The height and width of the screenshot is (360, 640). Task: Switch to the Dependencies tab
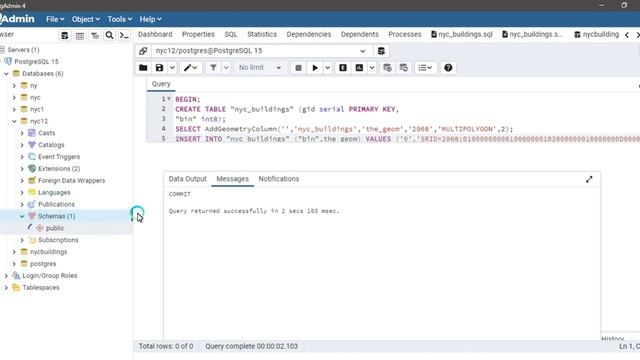309,34
